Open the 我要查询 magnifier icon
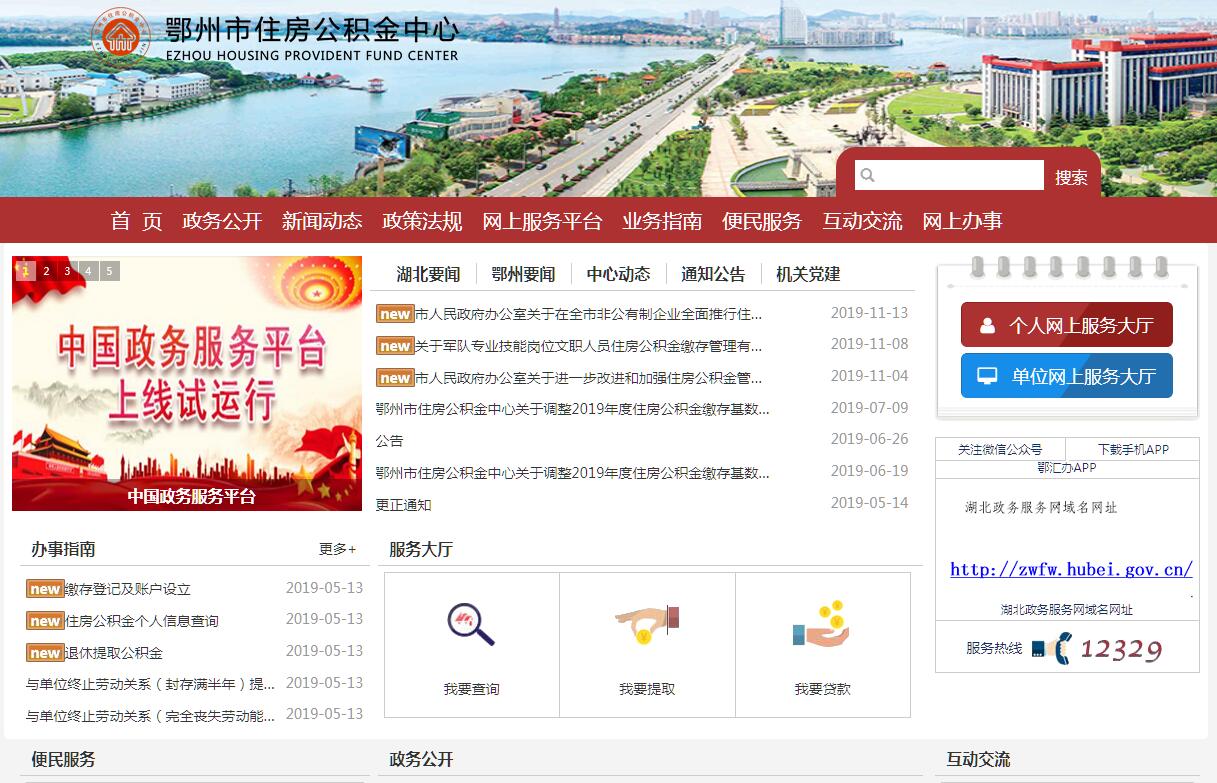This screenshot has width=1217, height=783. (x=471, y=625)
